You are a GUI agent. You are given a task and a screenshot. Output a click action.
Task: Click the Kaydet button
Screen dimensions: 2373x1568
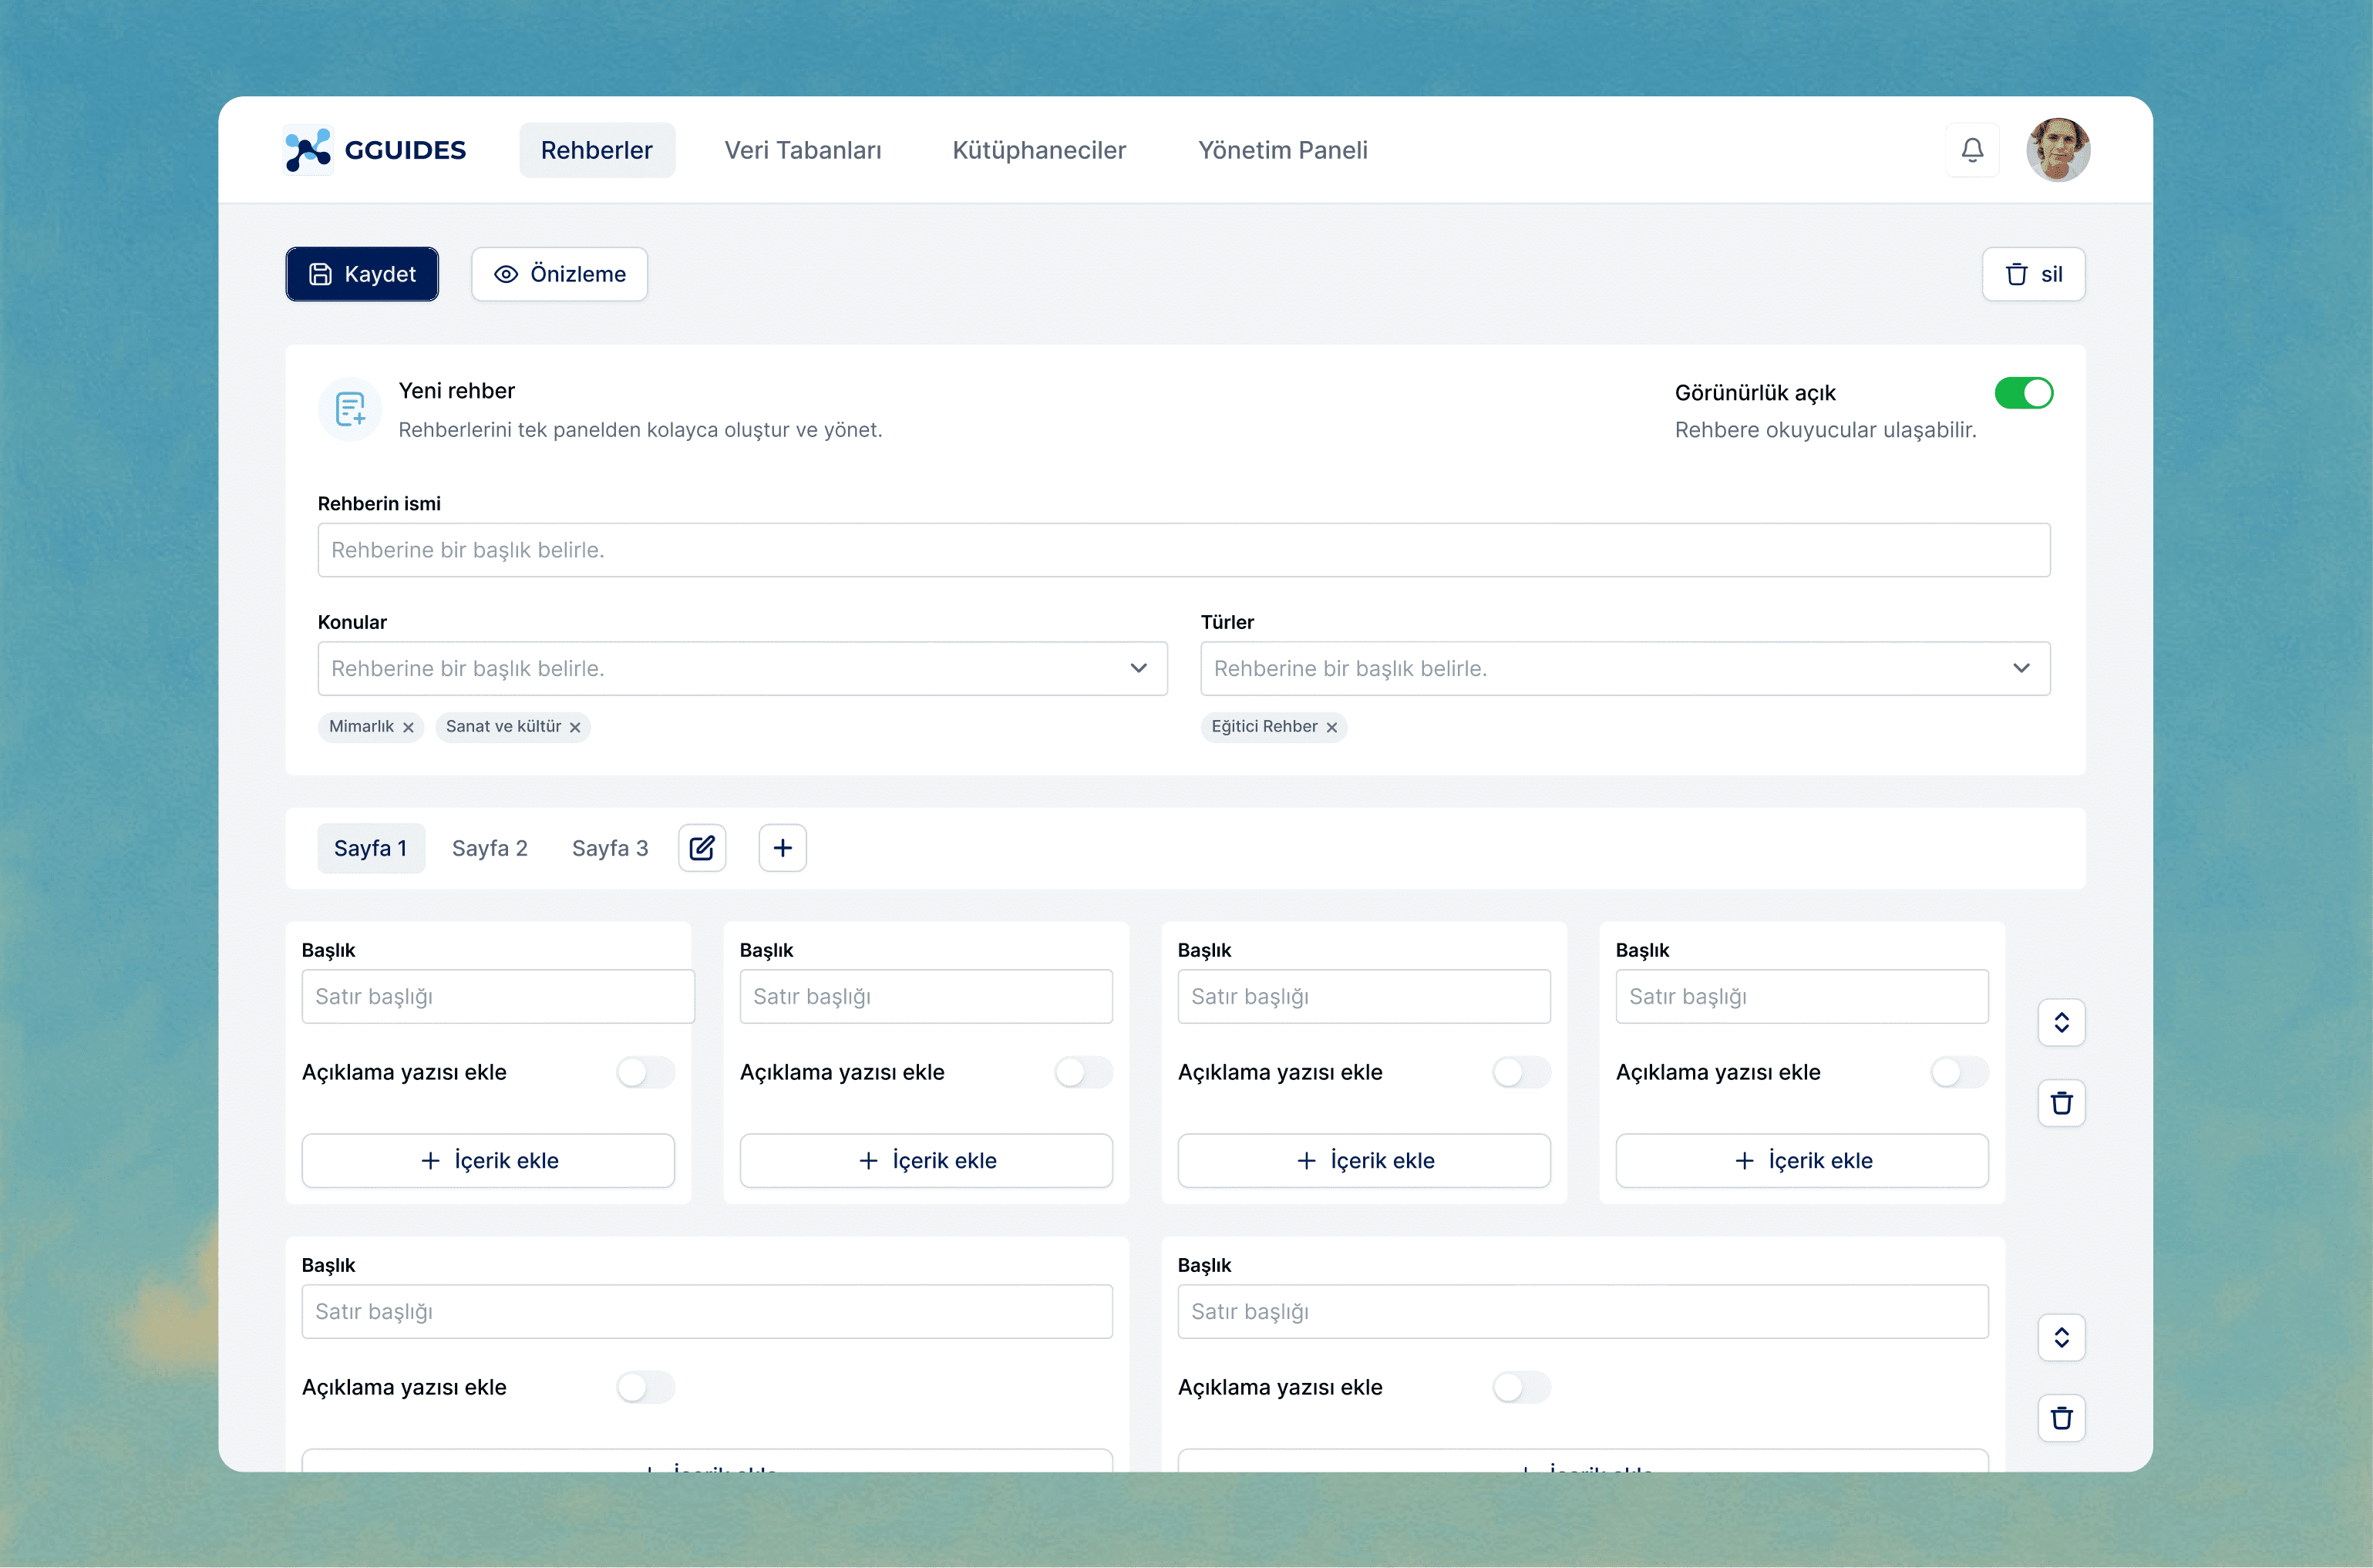pyautogui.click(x=362, y=274)
